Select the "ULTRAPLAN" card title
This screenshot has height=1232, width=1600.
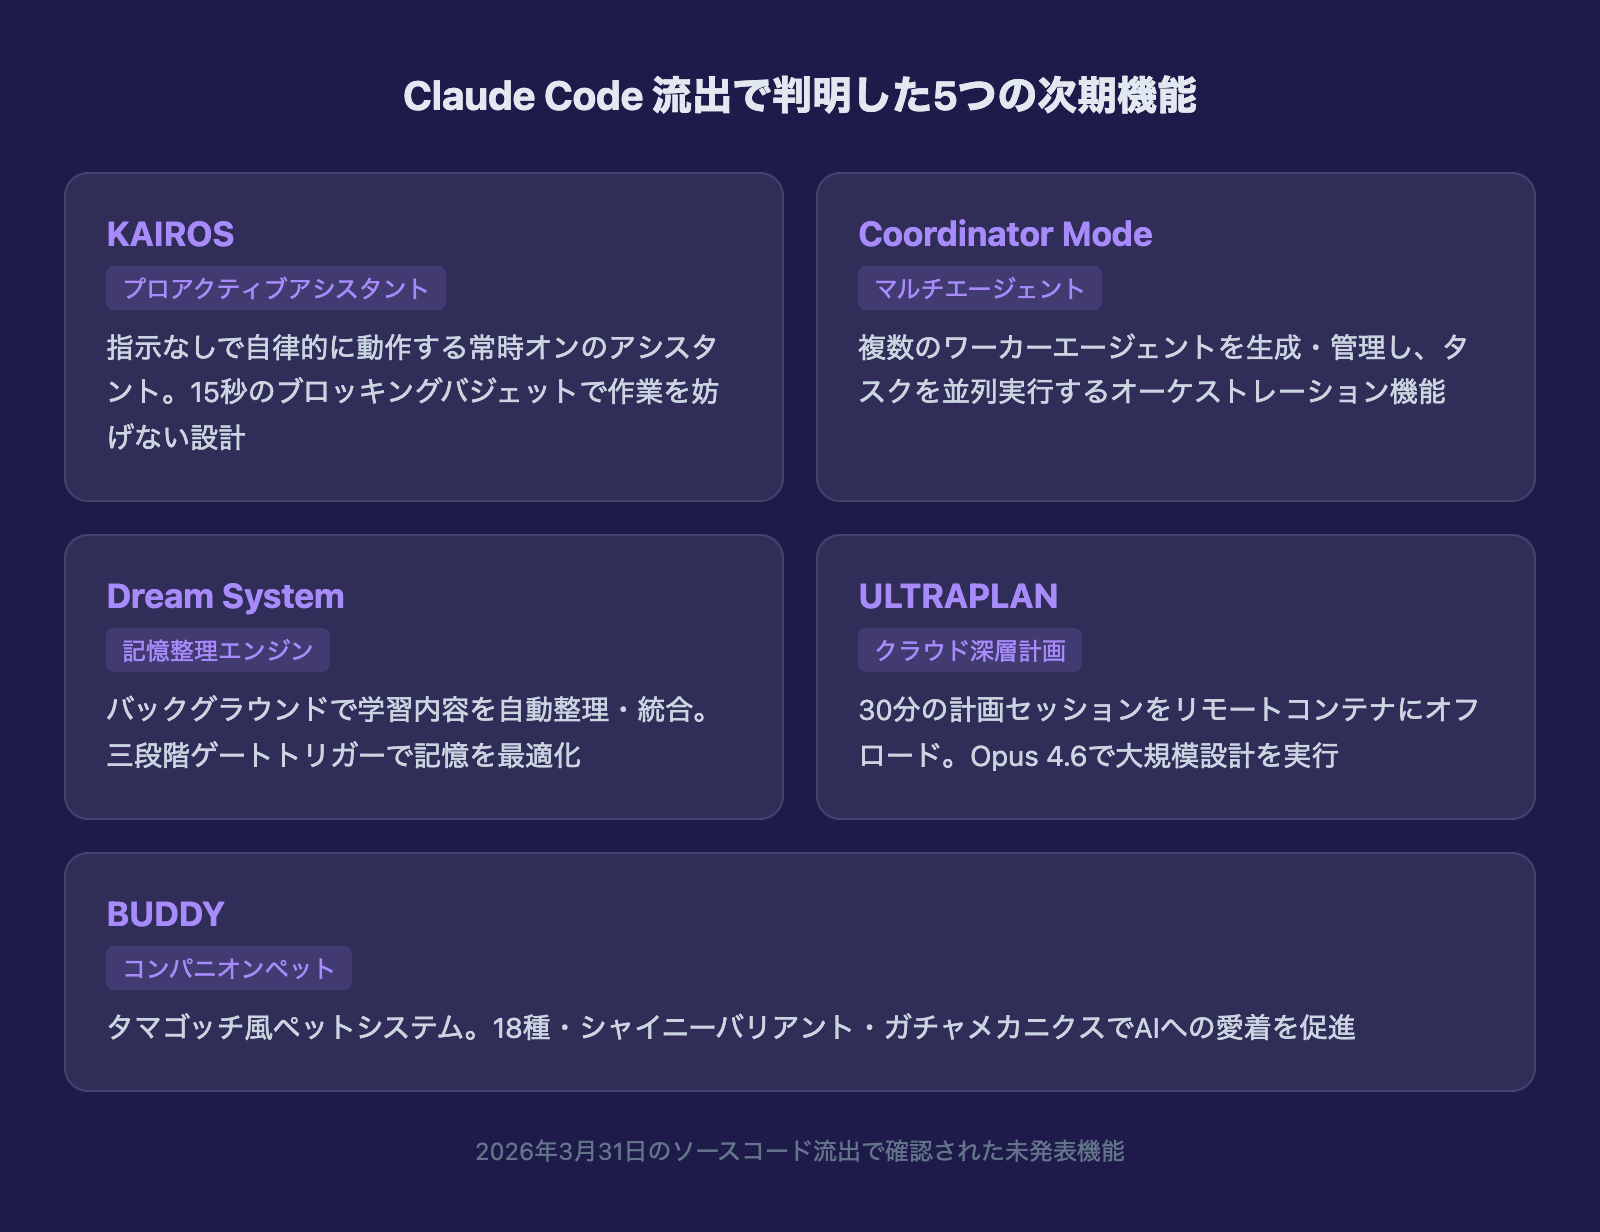pyautogui.click(x=958, y=596)
